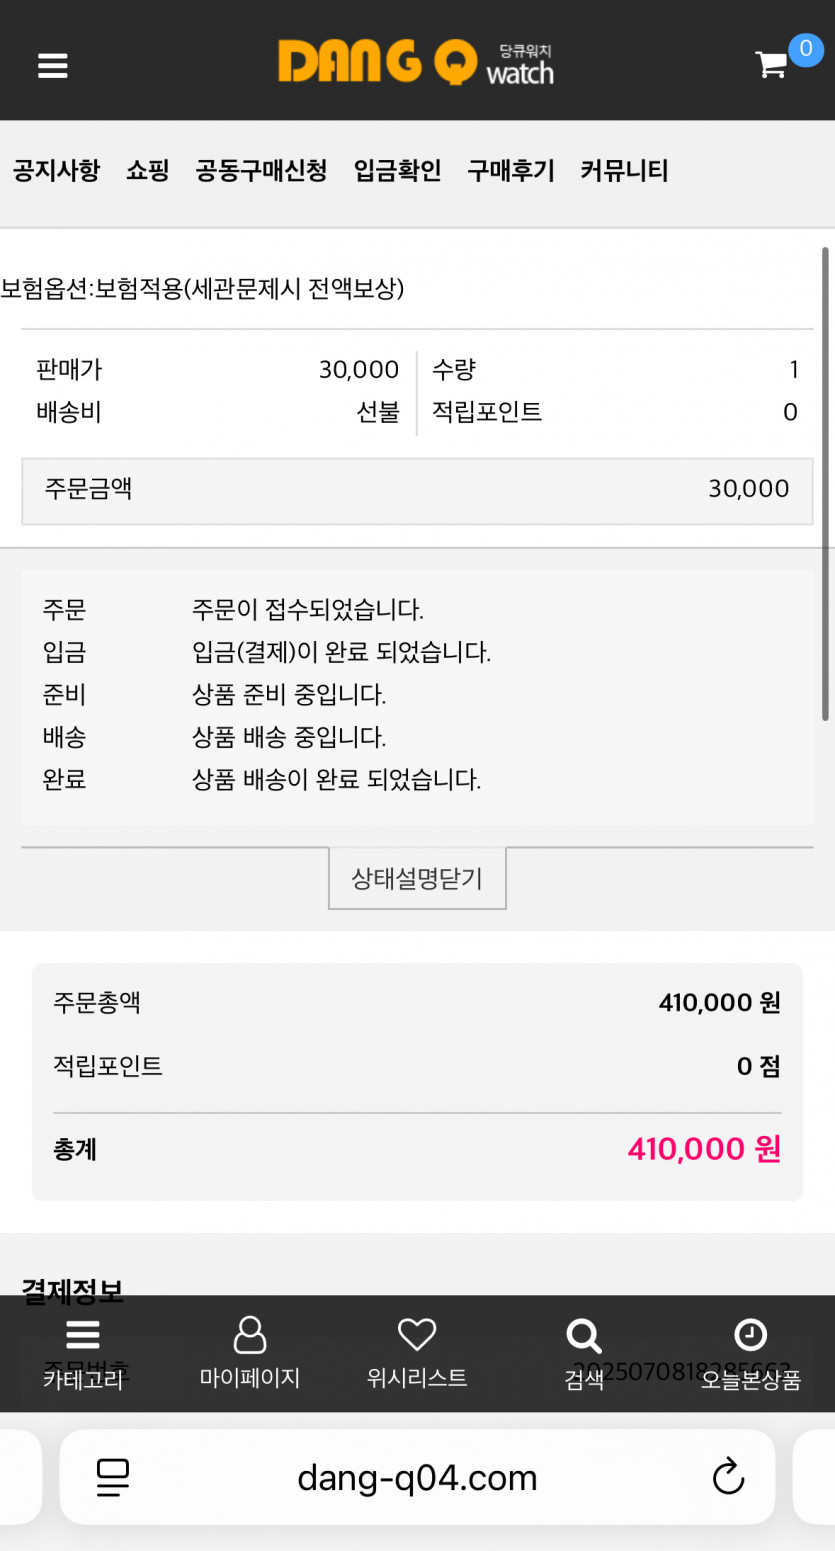The image size is (835, 1551).
Task: Go home via the DANG Q watch logo
Action: (x=416, y=63)
